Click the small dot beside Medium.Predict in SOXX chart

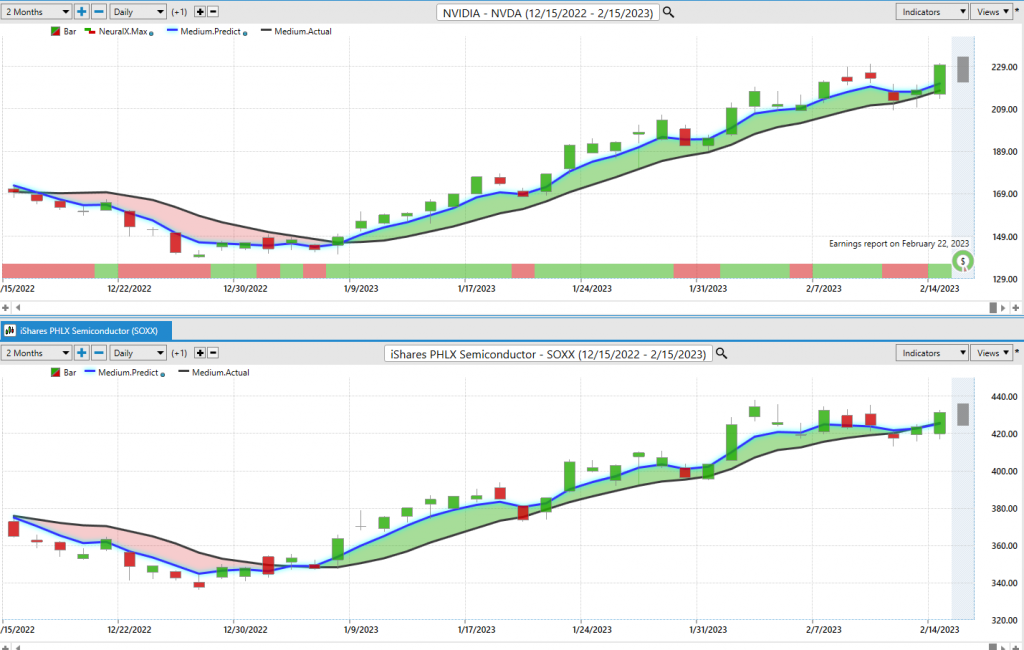(163, 374)
